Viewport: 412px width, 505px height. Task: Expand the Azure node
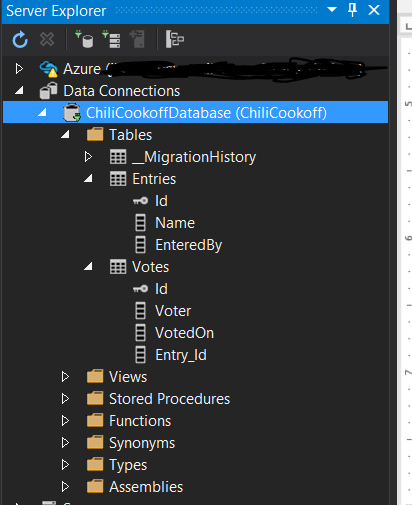click(19, 69)
